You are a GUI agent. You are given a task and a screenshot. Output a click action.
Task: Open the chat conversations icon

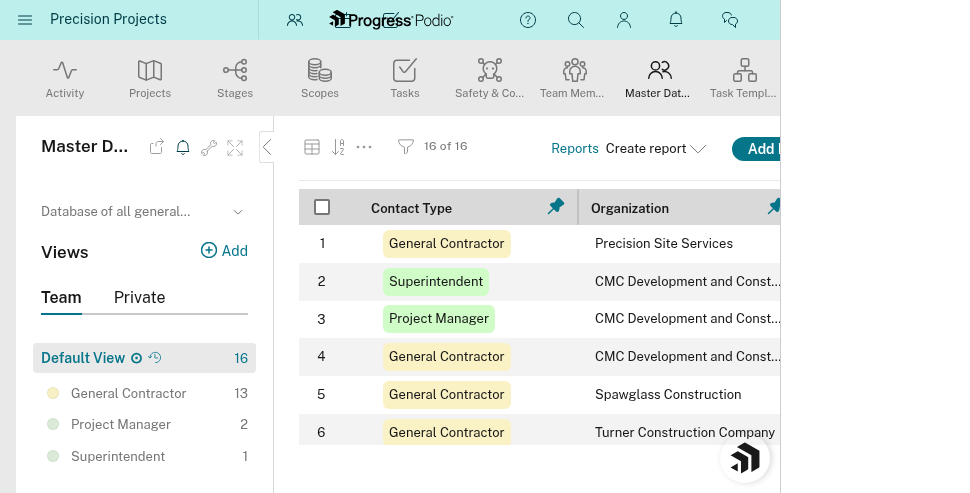pyautogui.click(x=730, y=20)
